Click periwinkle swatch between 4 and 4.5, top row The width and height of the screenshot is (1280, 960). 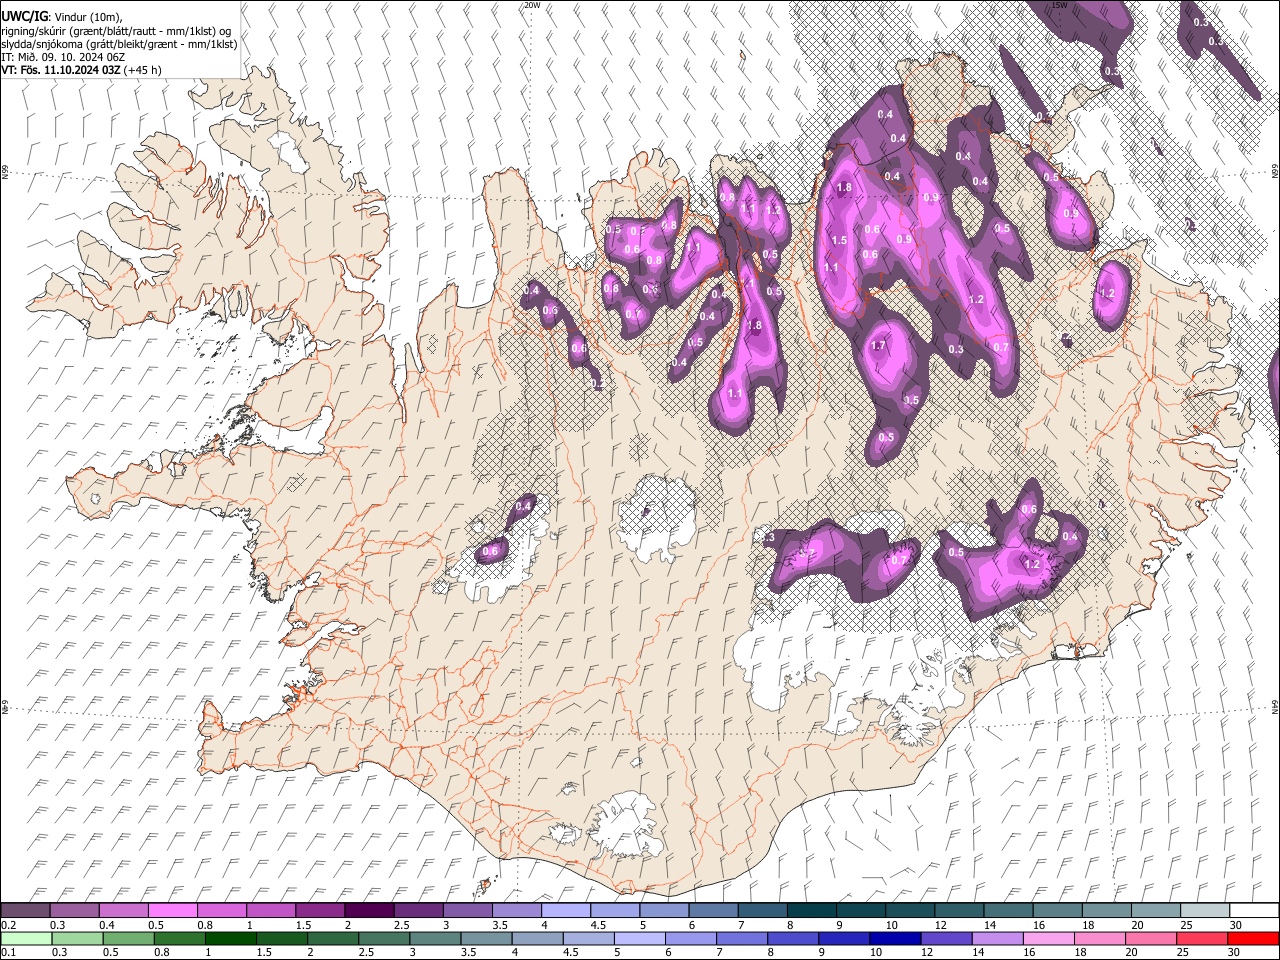[565, 910]
